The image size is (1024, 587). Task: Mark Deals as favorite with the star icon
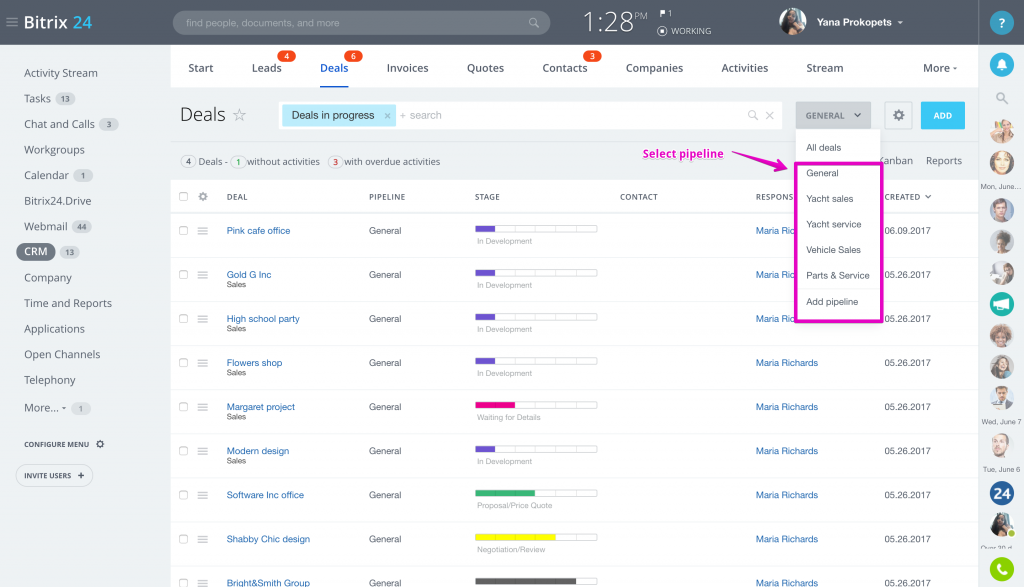click(x=240, y=115)
